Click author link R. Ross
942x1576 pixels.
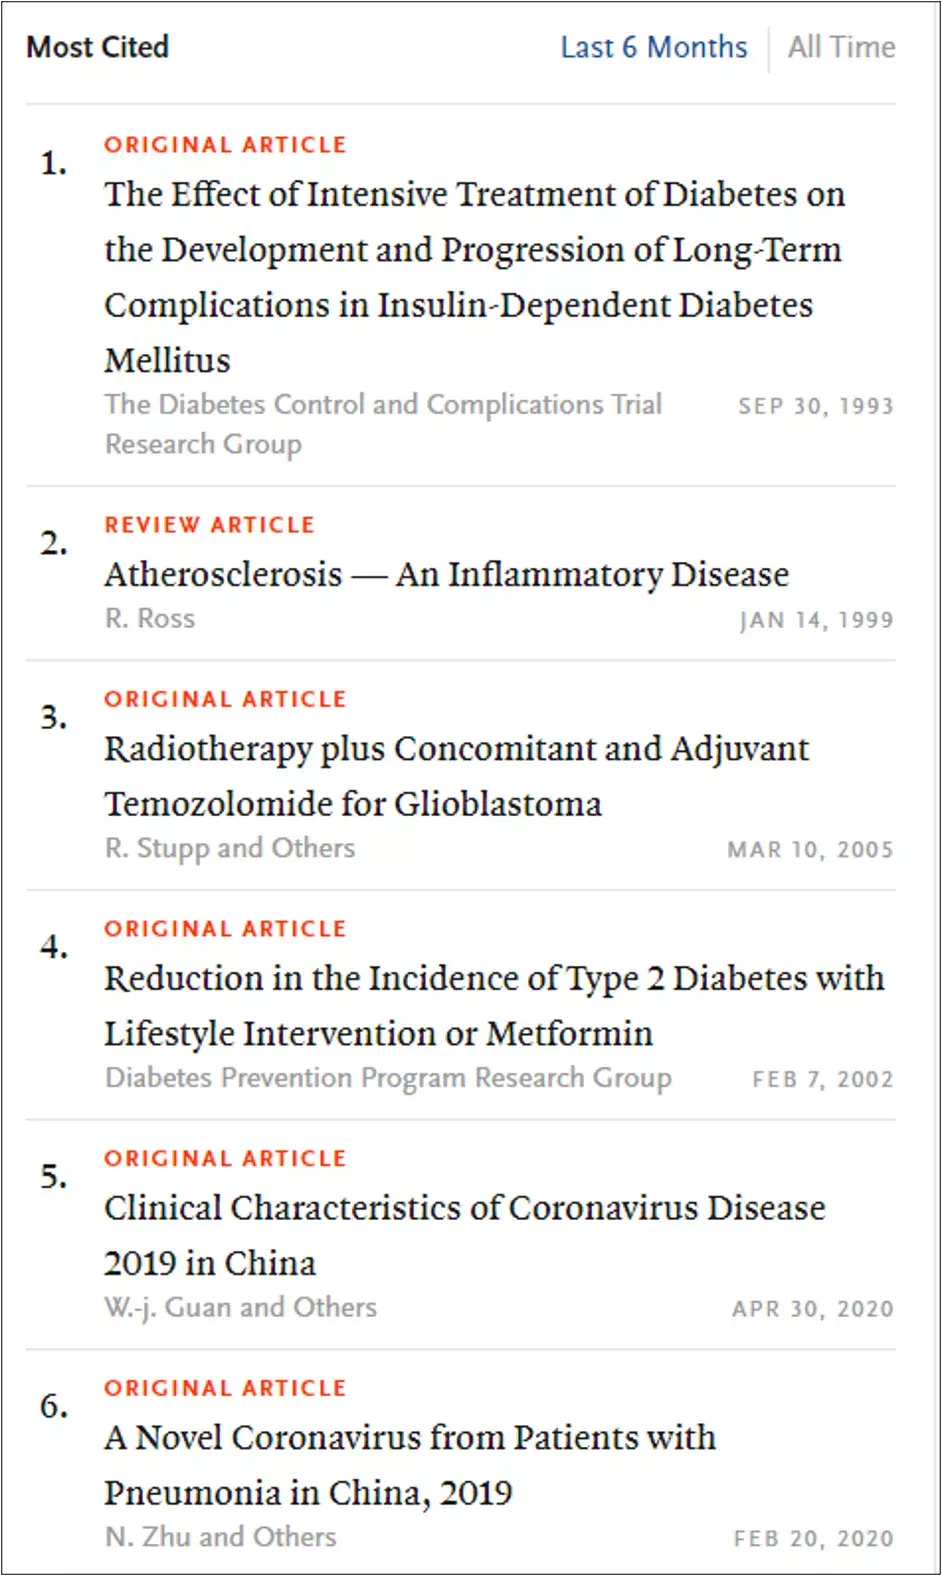(149, 618)
